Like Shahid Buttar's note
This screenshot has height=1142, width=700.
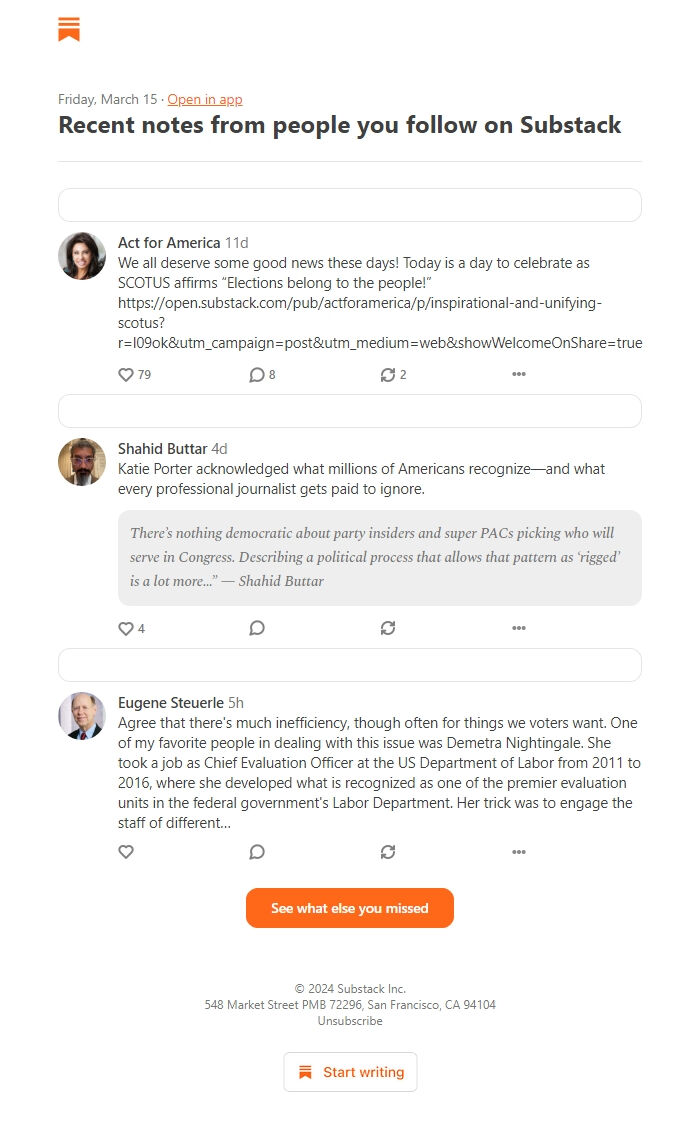click(x=125, y=629)
